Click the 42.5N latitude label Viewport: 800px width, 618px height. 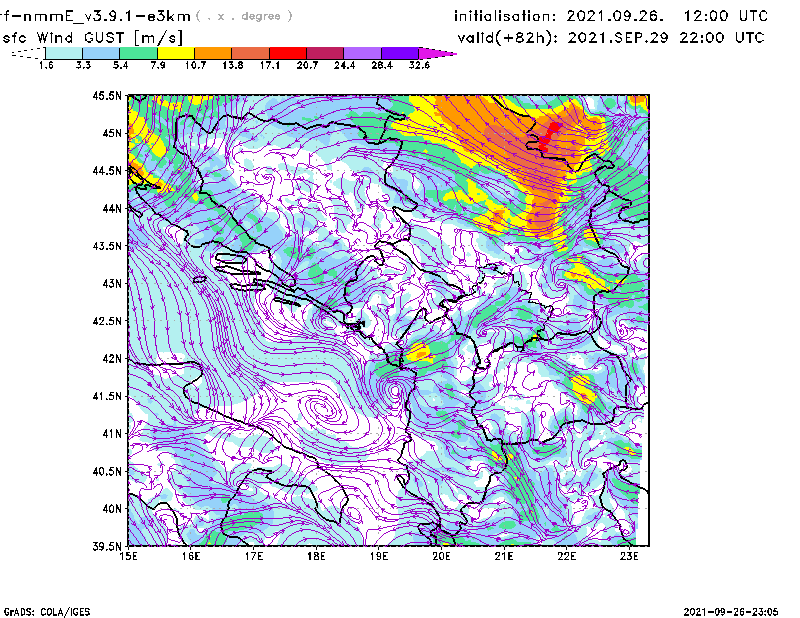pos(107,321)
